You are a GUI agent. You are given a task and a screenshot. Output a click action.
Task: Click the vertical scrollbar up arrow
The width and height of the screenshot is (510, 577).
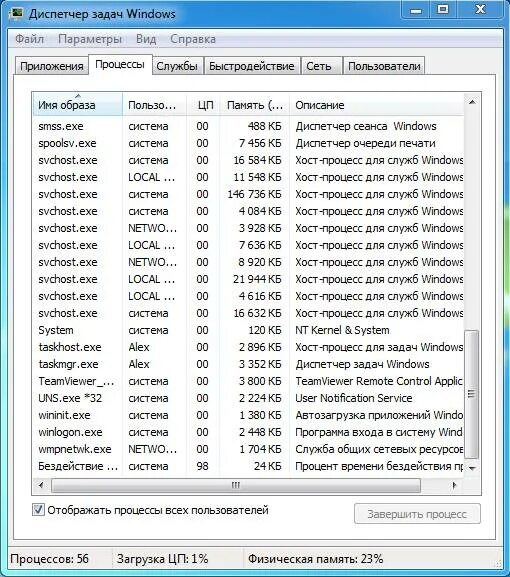click(472, 102)
